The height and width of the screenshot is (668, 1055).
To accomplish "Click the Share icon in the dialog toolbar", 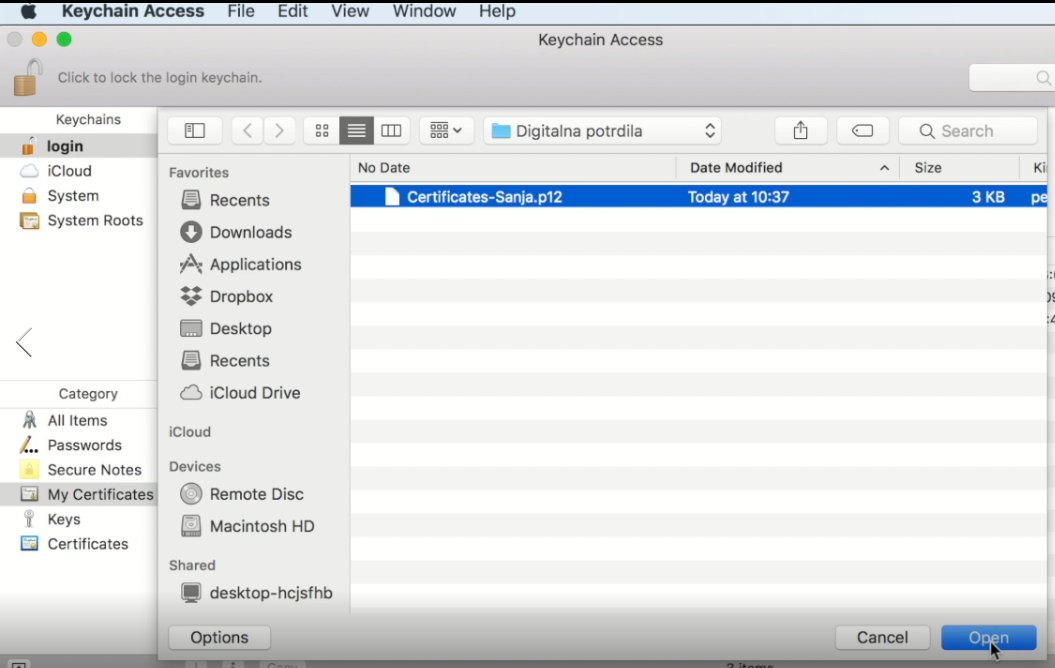I will click(801, 131).
